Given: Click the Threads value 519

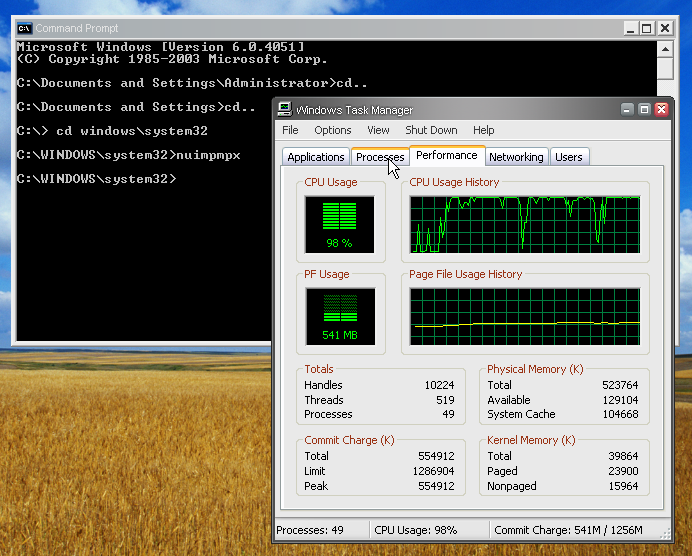Looking at the screenshot, I should pyautogui.click(x=445, y=400).
